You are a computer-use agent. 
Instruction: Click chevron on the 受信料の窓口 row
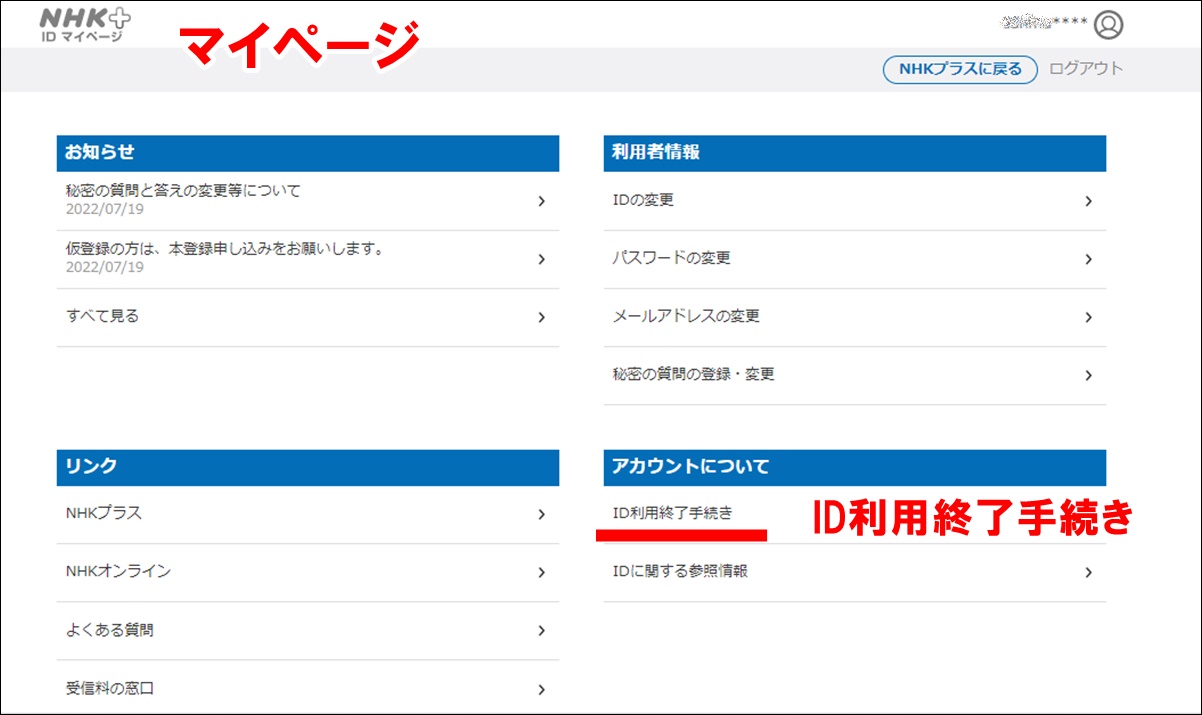[x=541, y=688]
